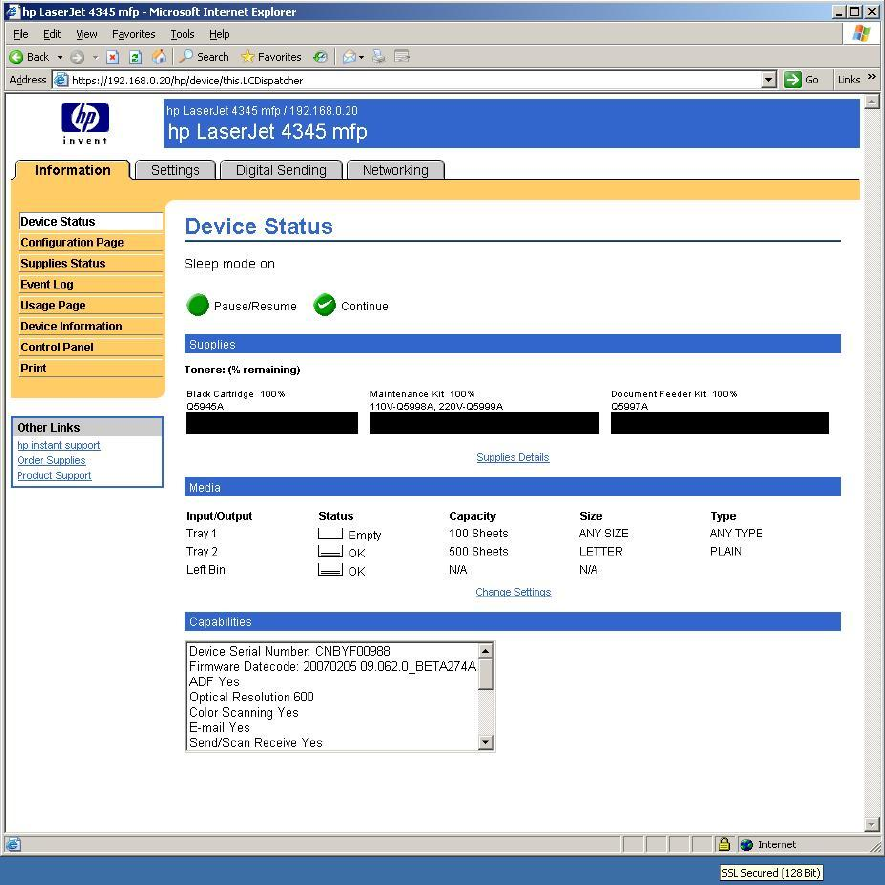This screenshot has height=885, width=885.
Task: Click the Print toolbar icon
Action: tap(379, 57)
